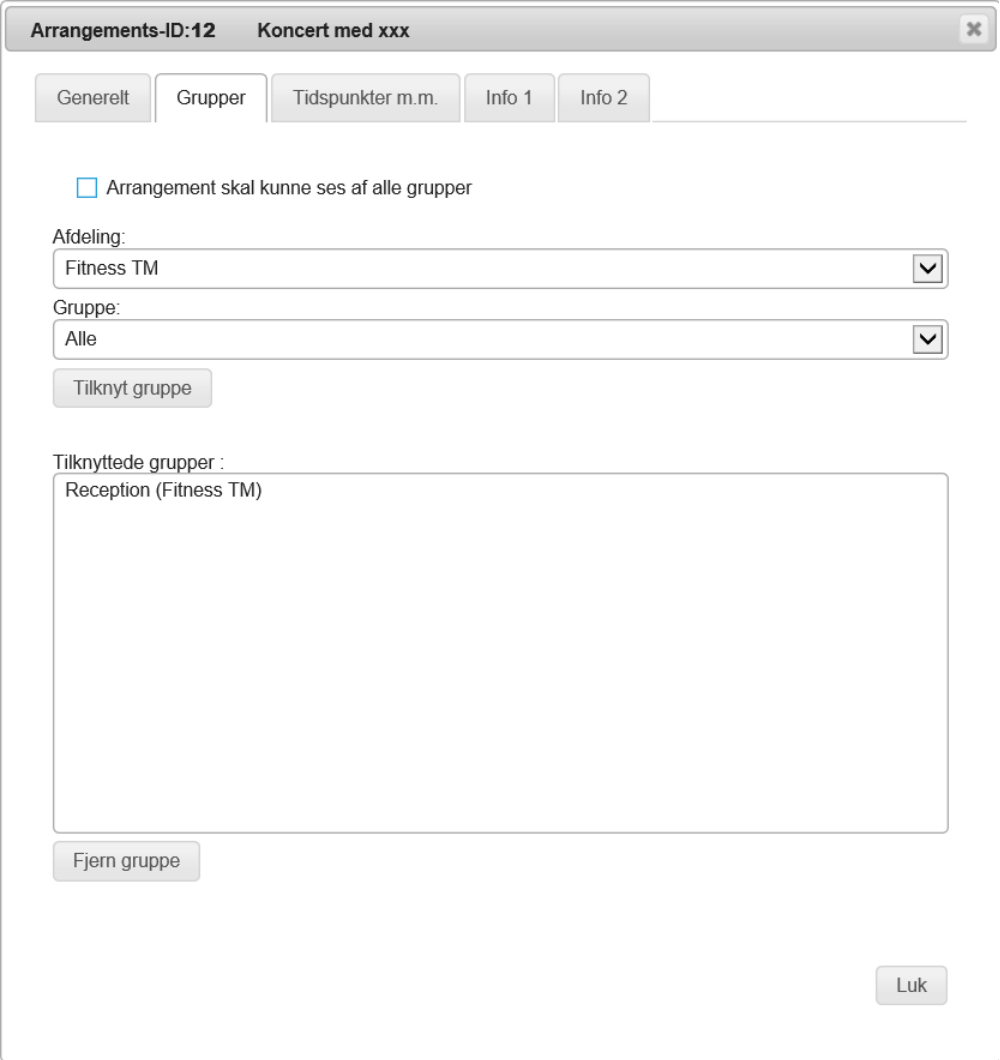Expand the Afdeling dropdown arrow
This screenshot has width=1000, height=1060.
point(929,269)
